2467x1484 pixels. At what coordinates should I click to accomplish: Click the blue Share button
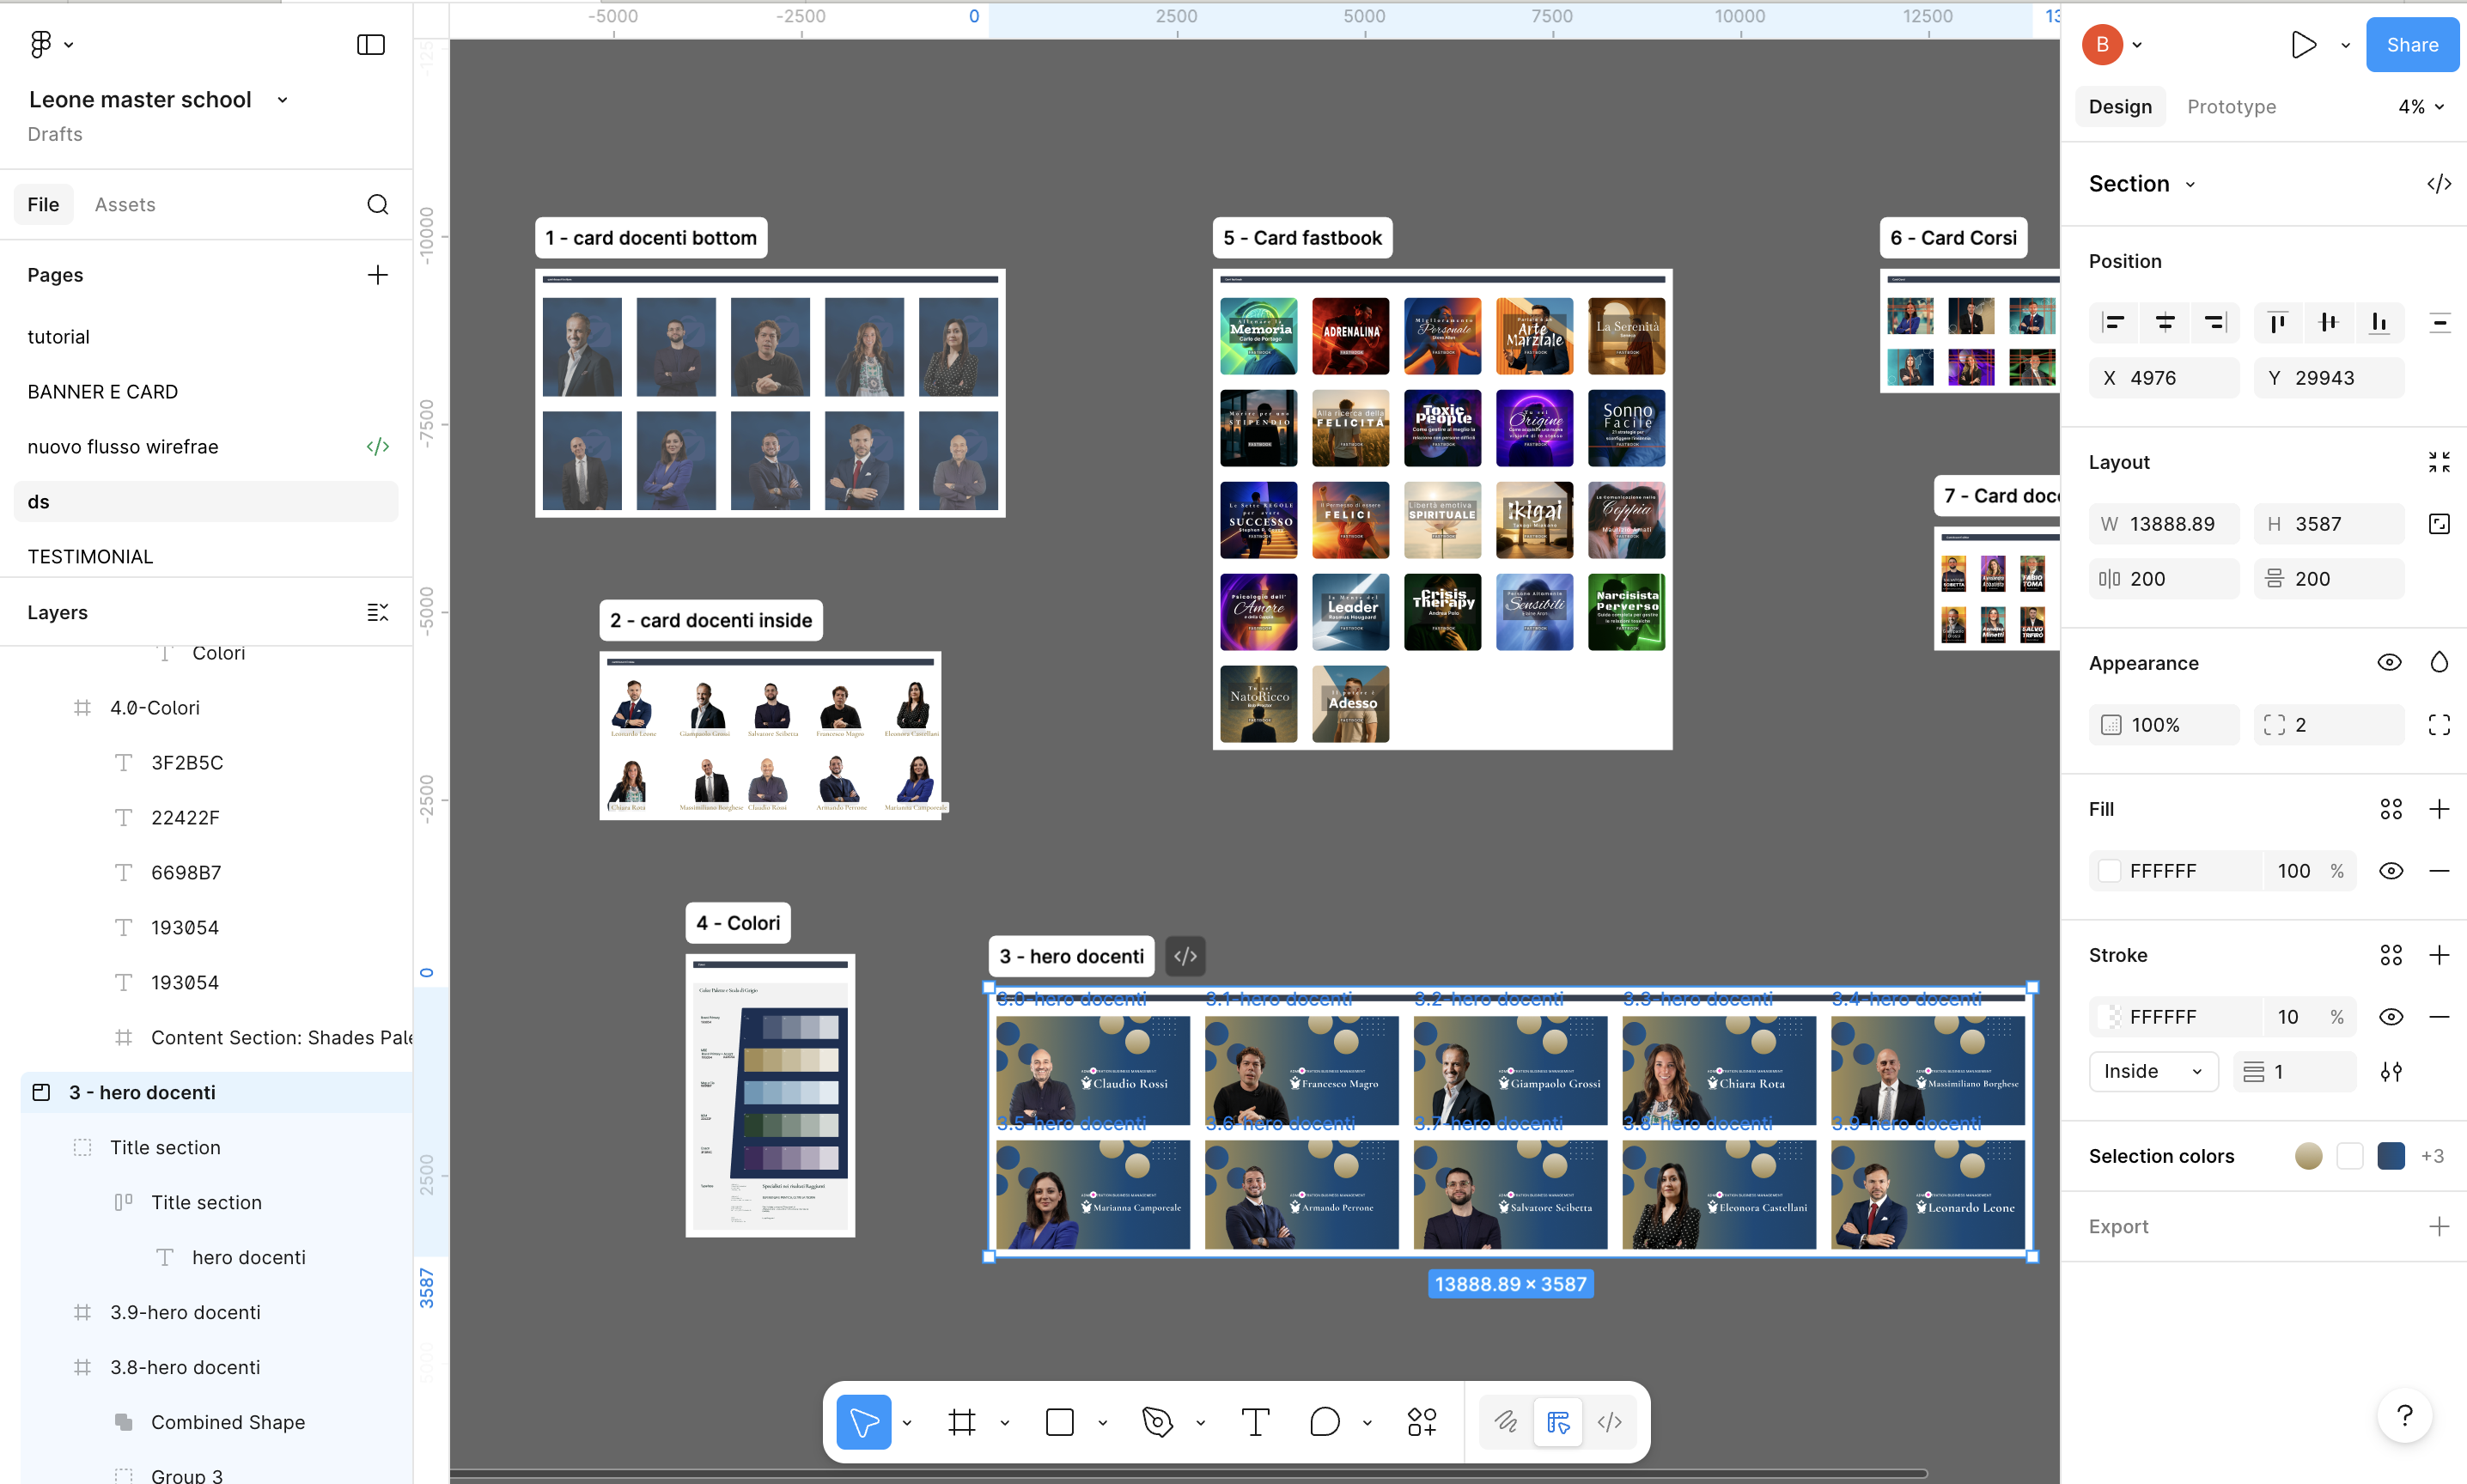tap(2411, 44)
